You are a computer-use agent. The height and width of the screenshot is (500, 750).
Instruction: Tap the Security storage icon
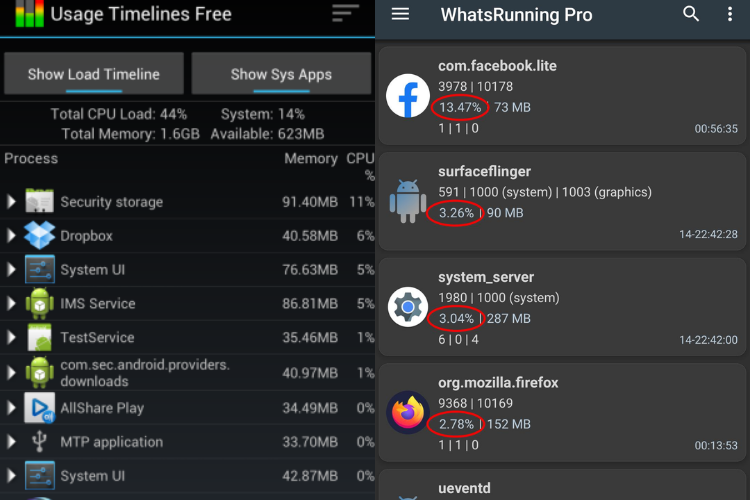(x=39, y=201)
